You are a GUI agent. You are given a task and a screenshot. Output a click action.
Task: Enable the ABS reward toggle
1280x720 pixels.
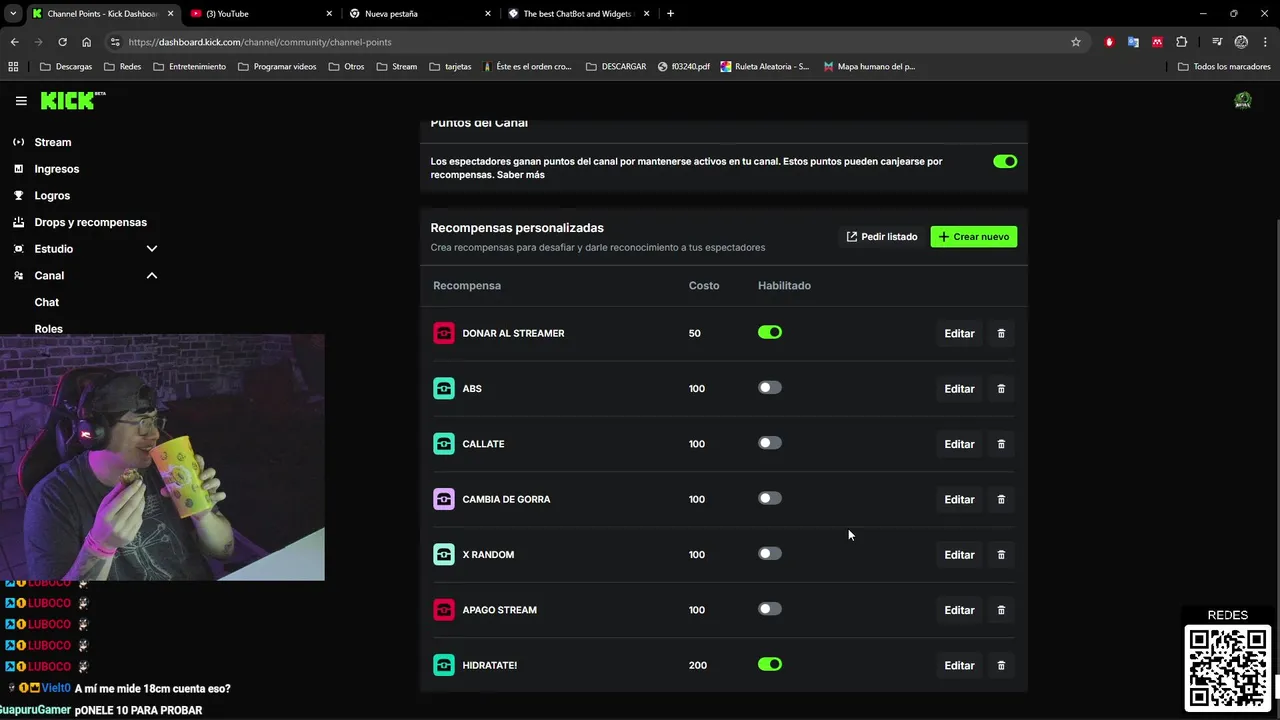coord(769,388)
